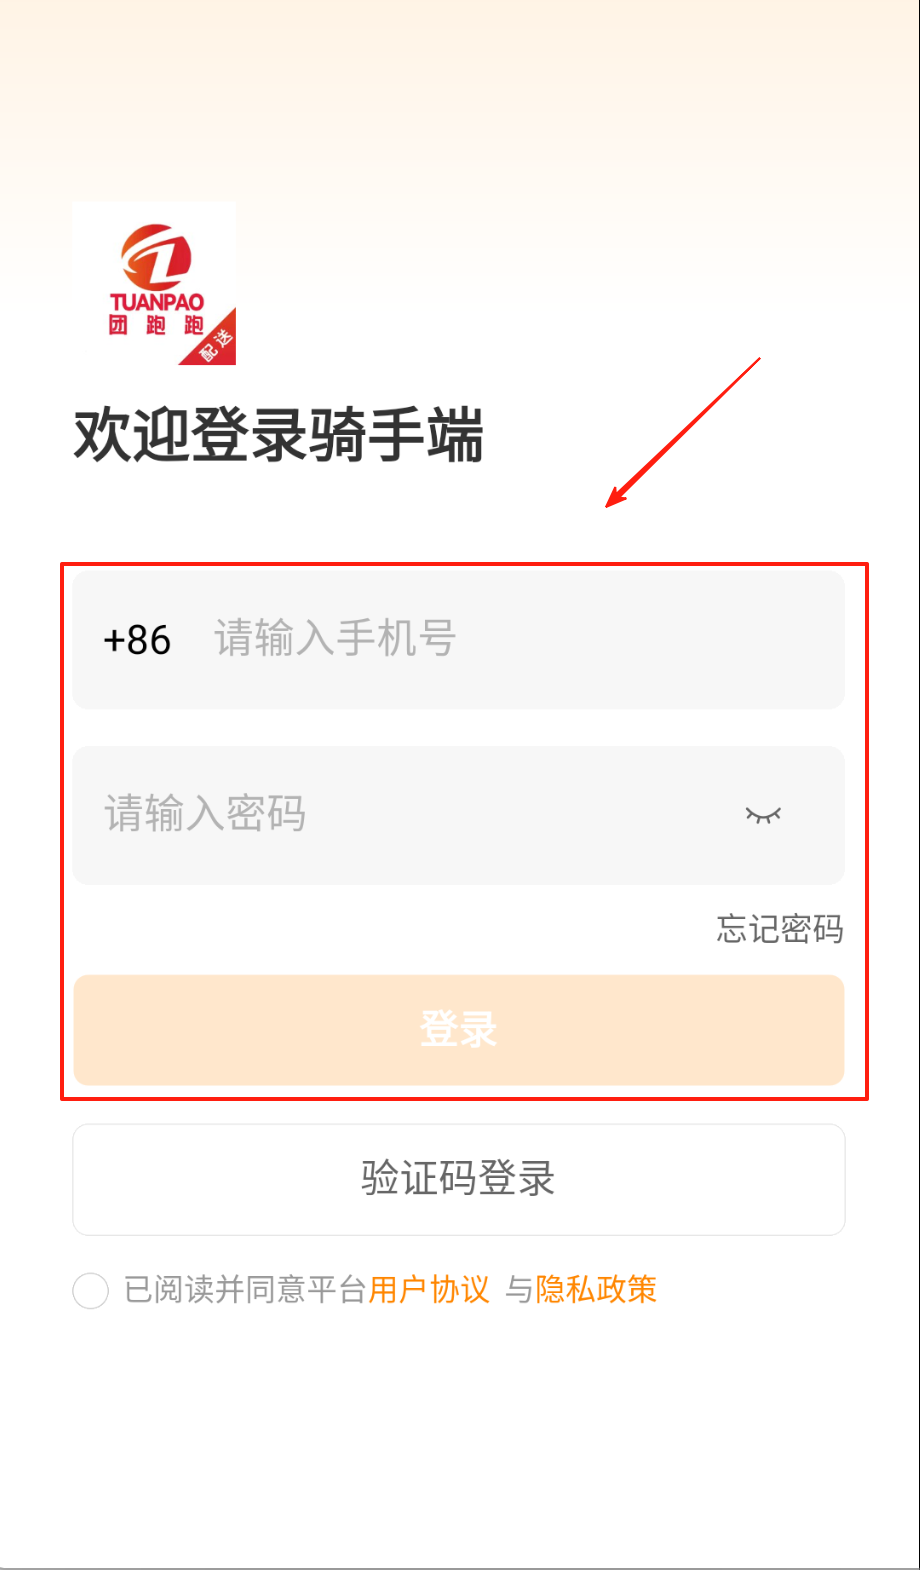
Task: Click the red arrow annotation
Action: tap(684, 432)
